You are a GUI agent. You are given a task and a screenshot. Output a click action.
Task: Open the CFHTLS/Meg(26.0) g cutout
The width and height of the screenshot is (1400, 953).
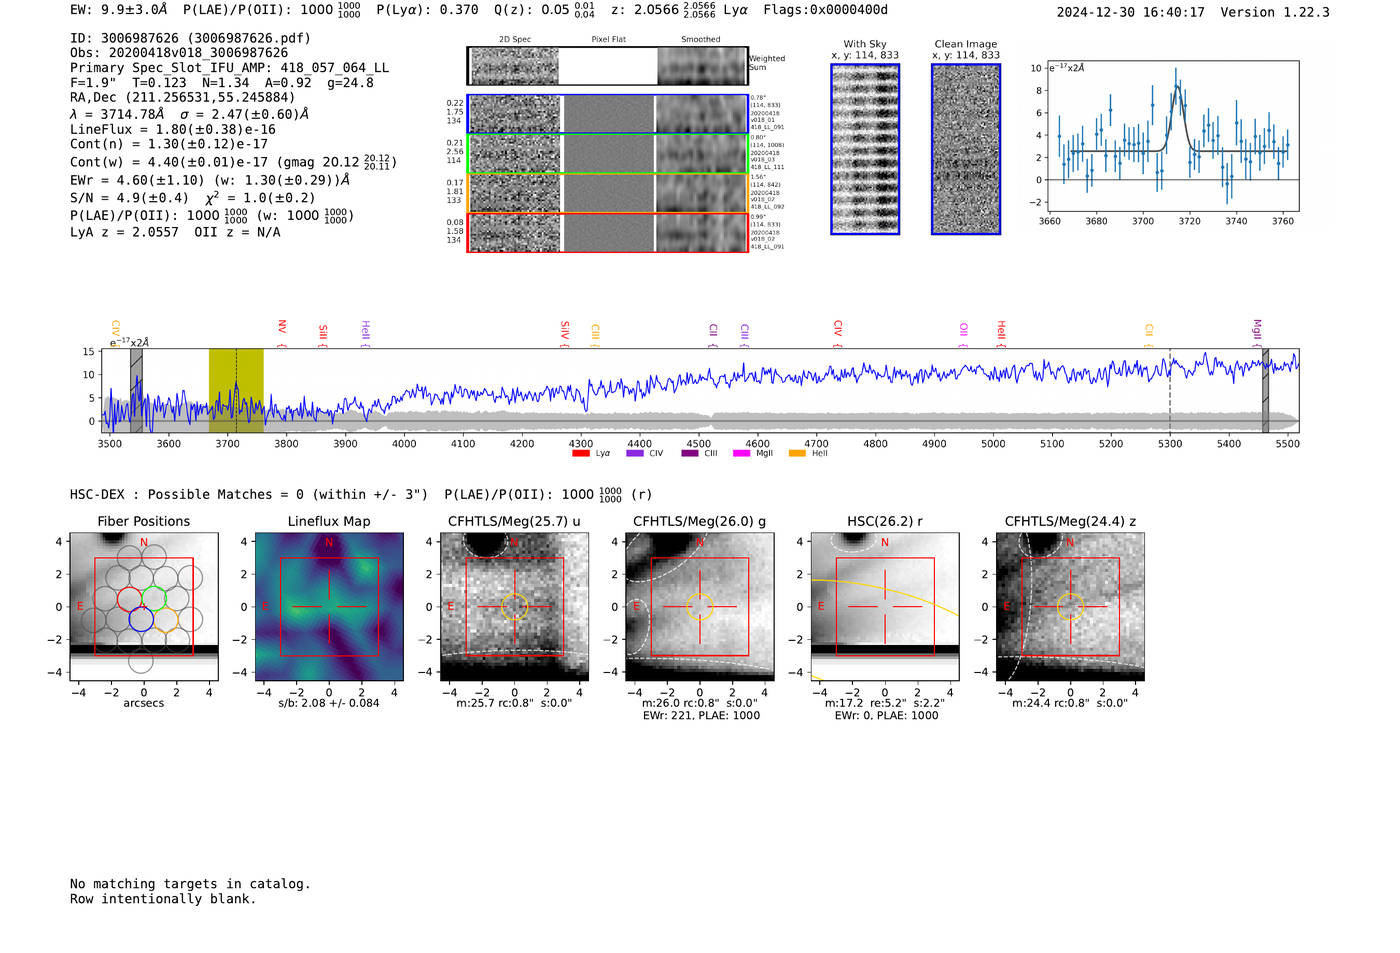(x=699, y=607)
